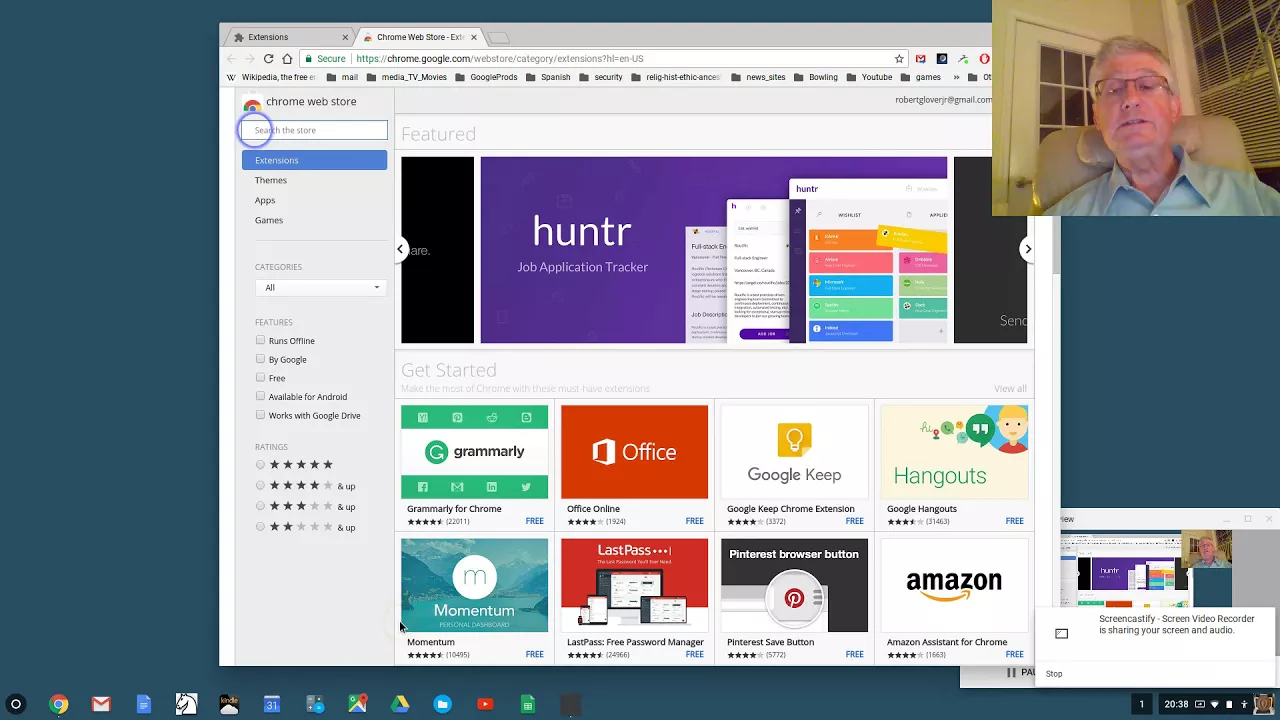
Task: Enable the Runs Offline filter
Action: pyautogui.click(x=260, y=340)
